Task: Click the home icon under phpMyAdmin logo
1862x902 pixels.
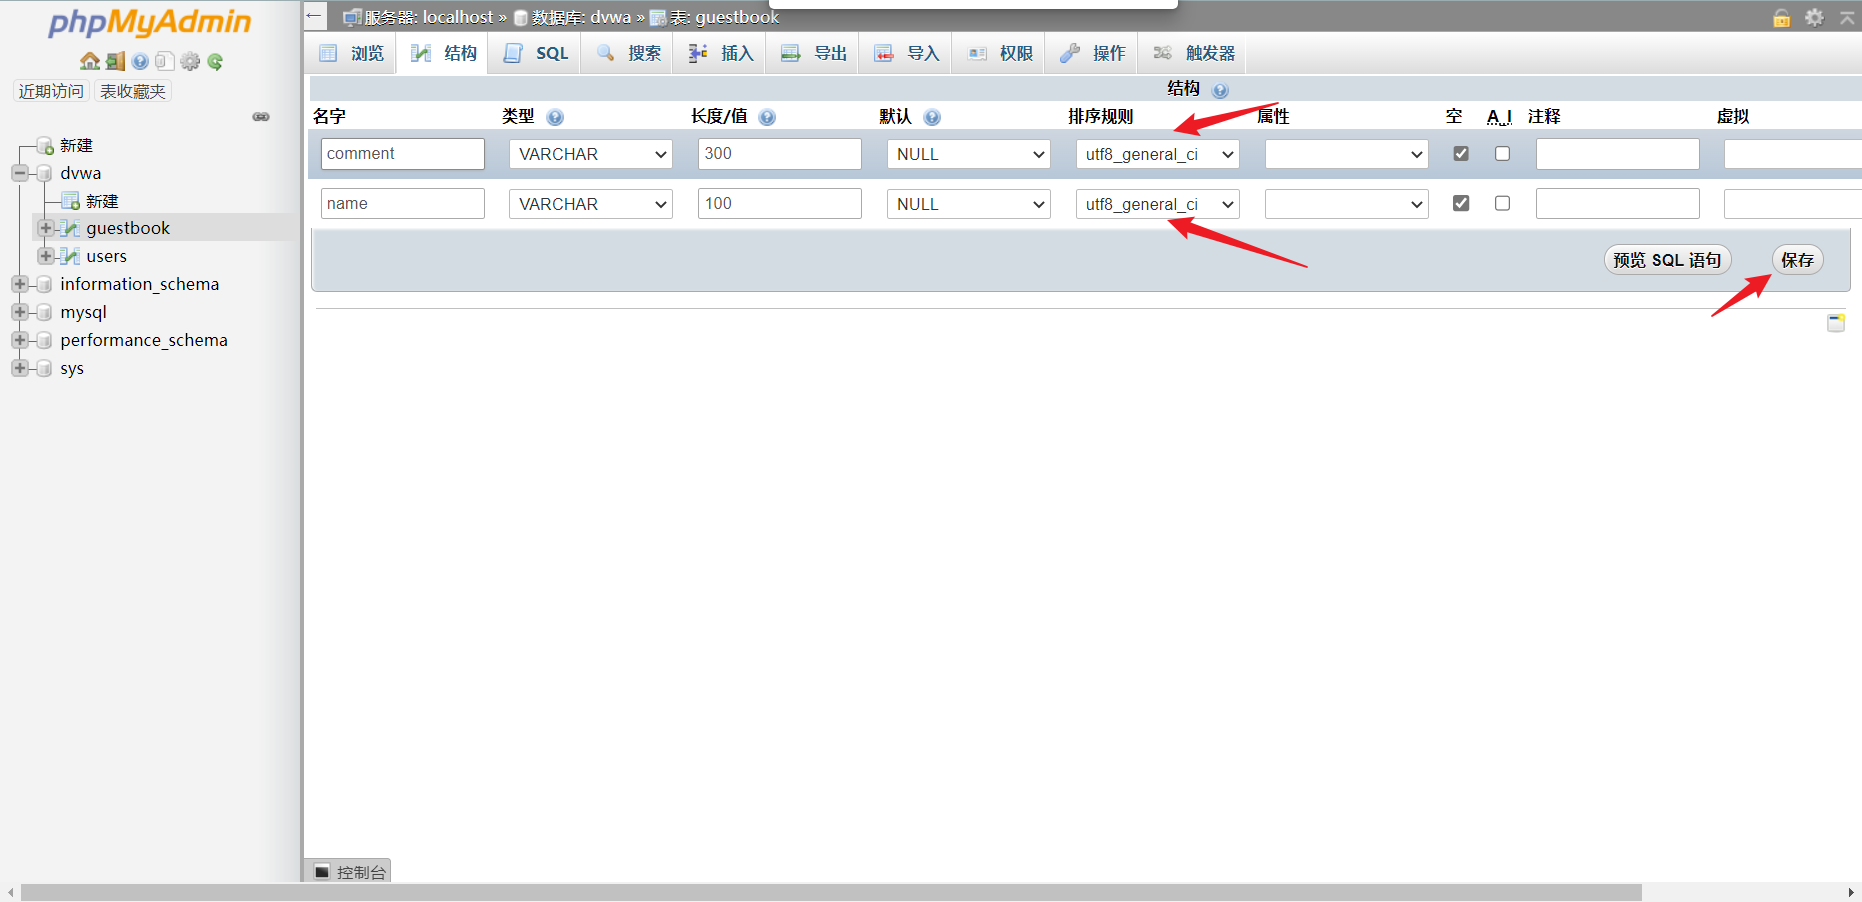Action: tap(90, 61)
